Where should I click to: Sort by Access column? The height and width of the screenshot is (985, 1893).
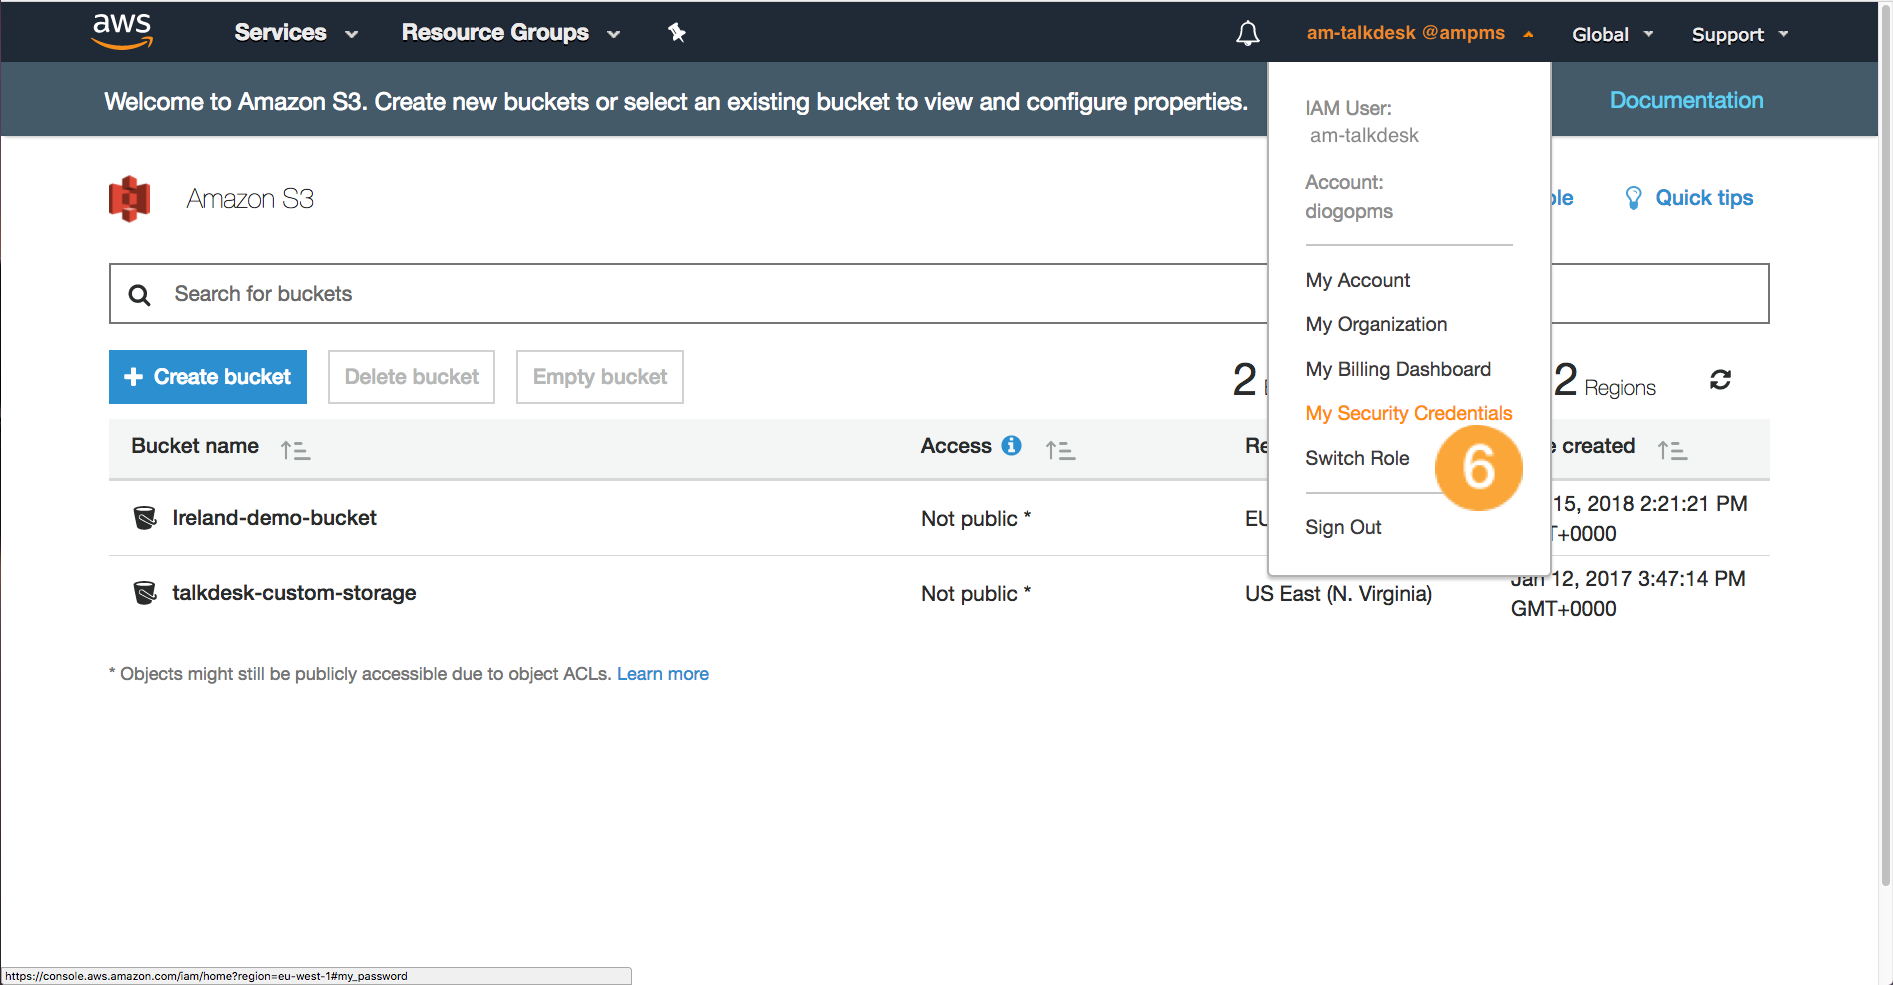(x=1060, y=450)
